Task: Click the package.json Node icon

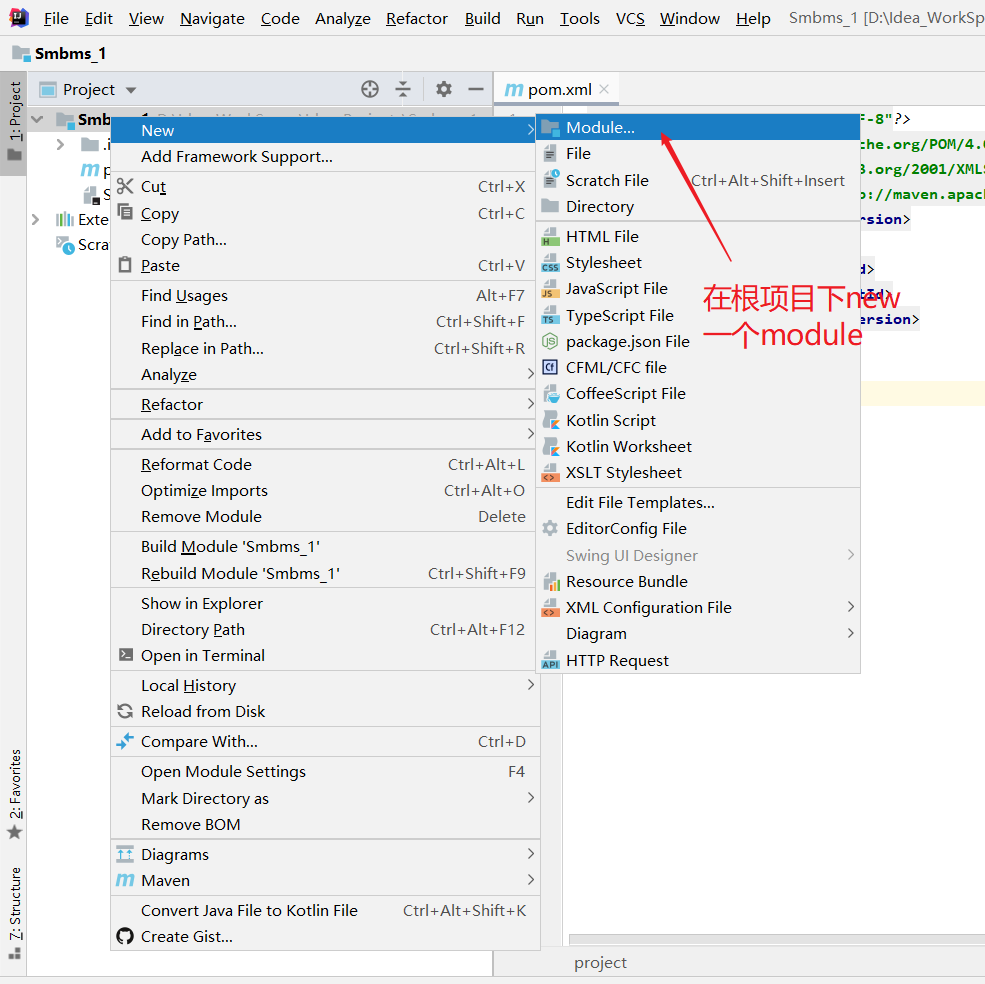Action: [550, 341]
